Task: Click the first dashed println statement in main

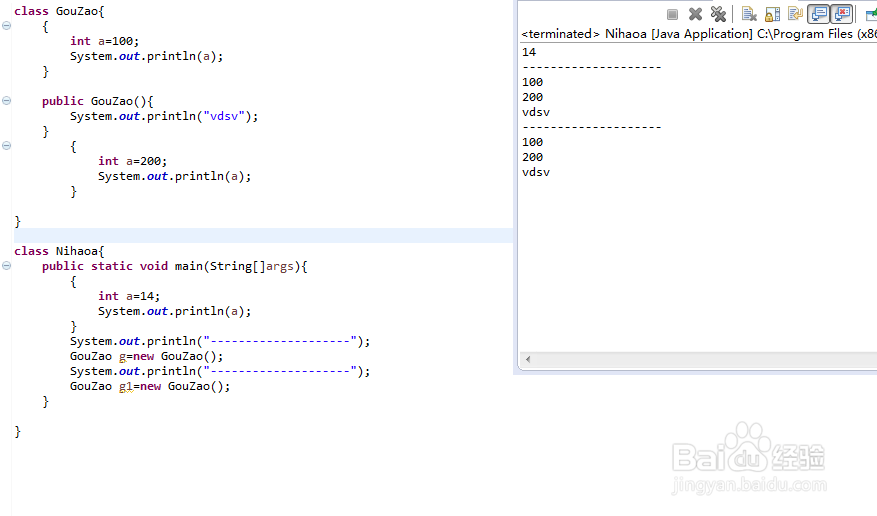Action: 220,342
